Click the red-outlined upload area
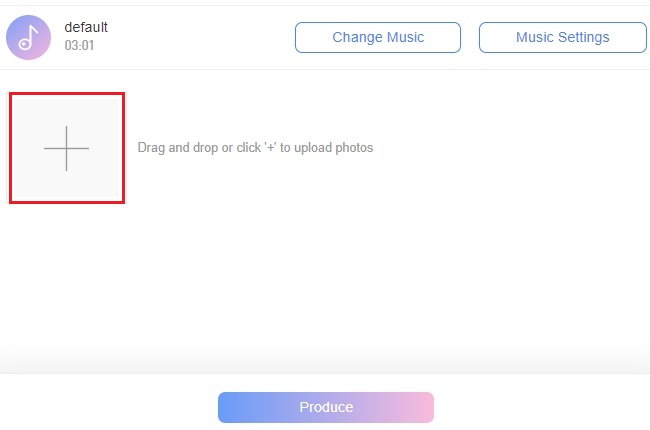650x430 pixels. [x=66, y=148]
